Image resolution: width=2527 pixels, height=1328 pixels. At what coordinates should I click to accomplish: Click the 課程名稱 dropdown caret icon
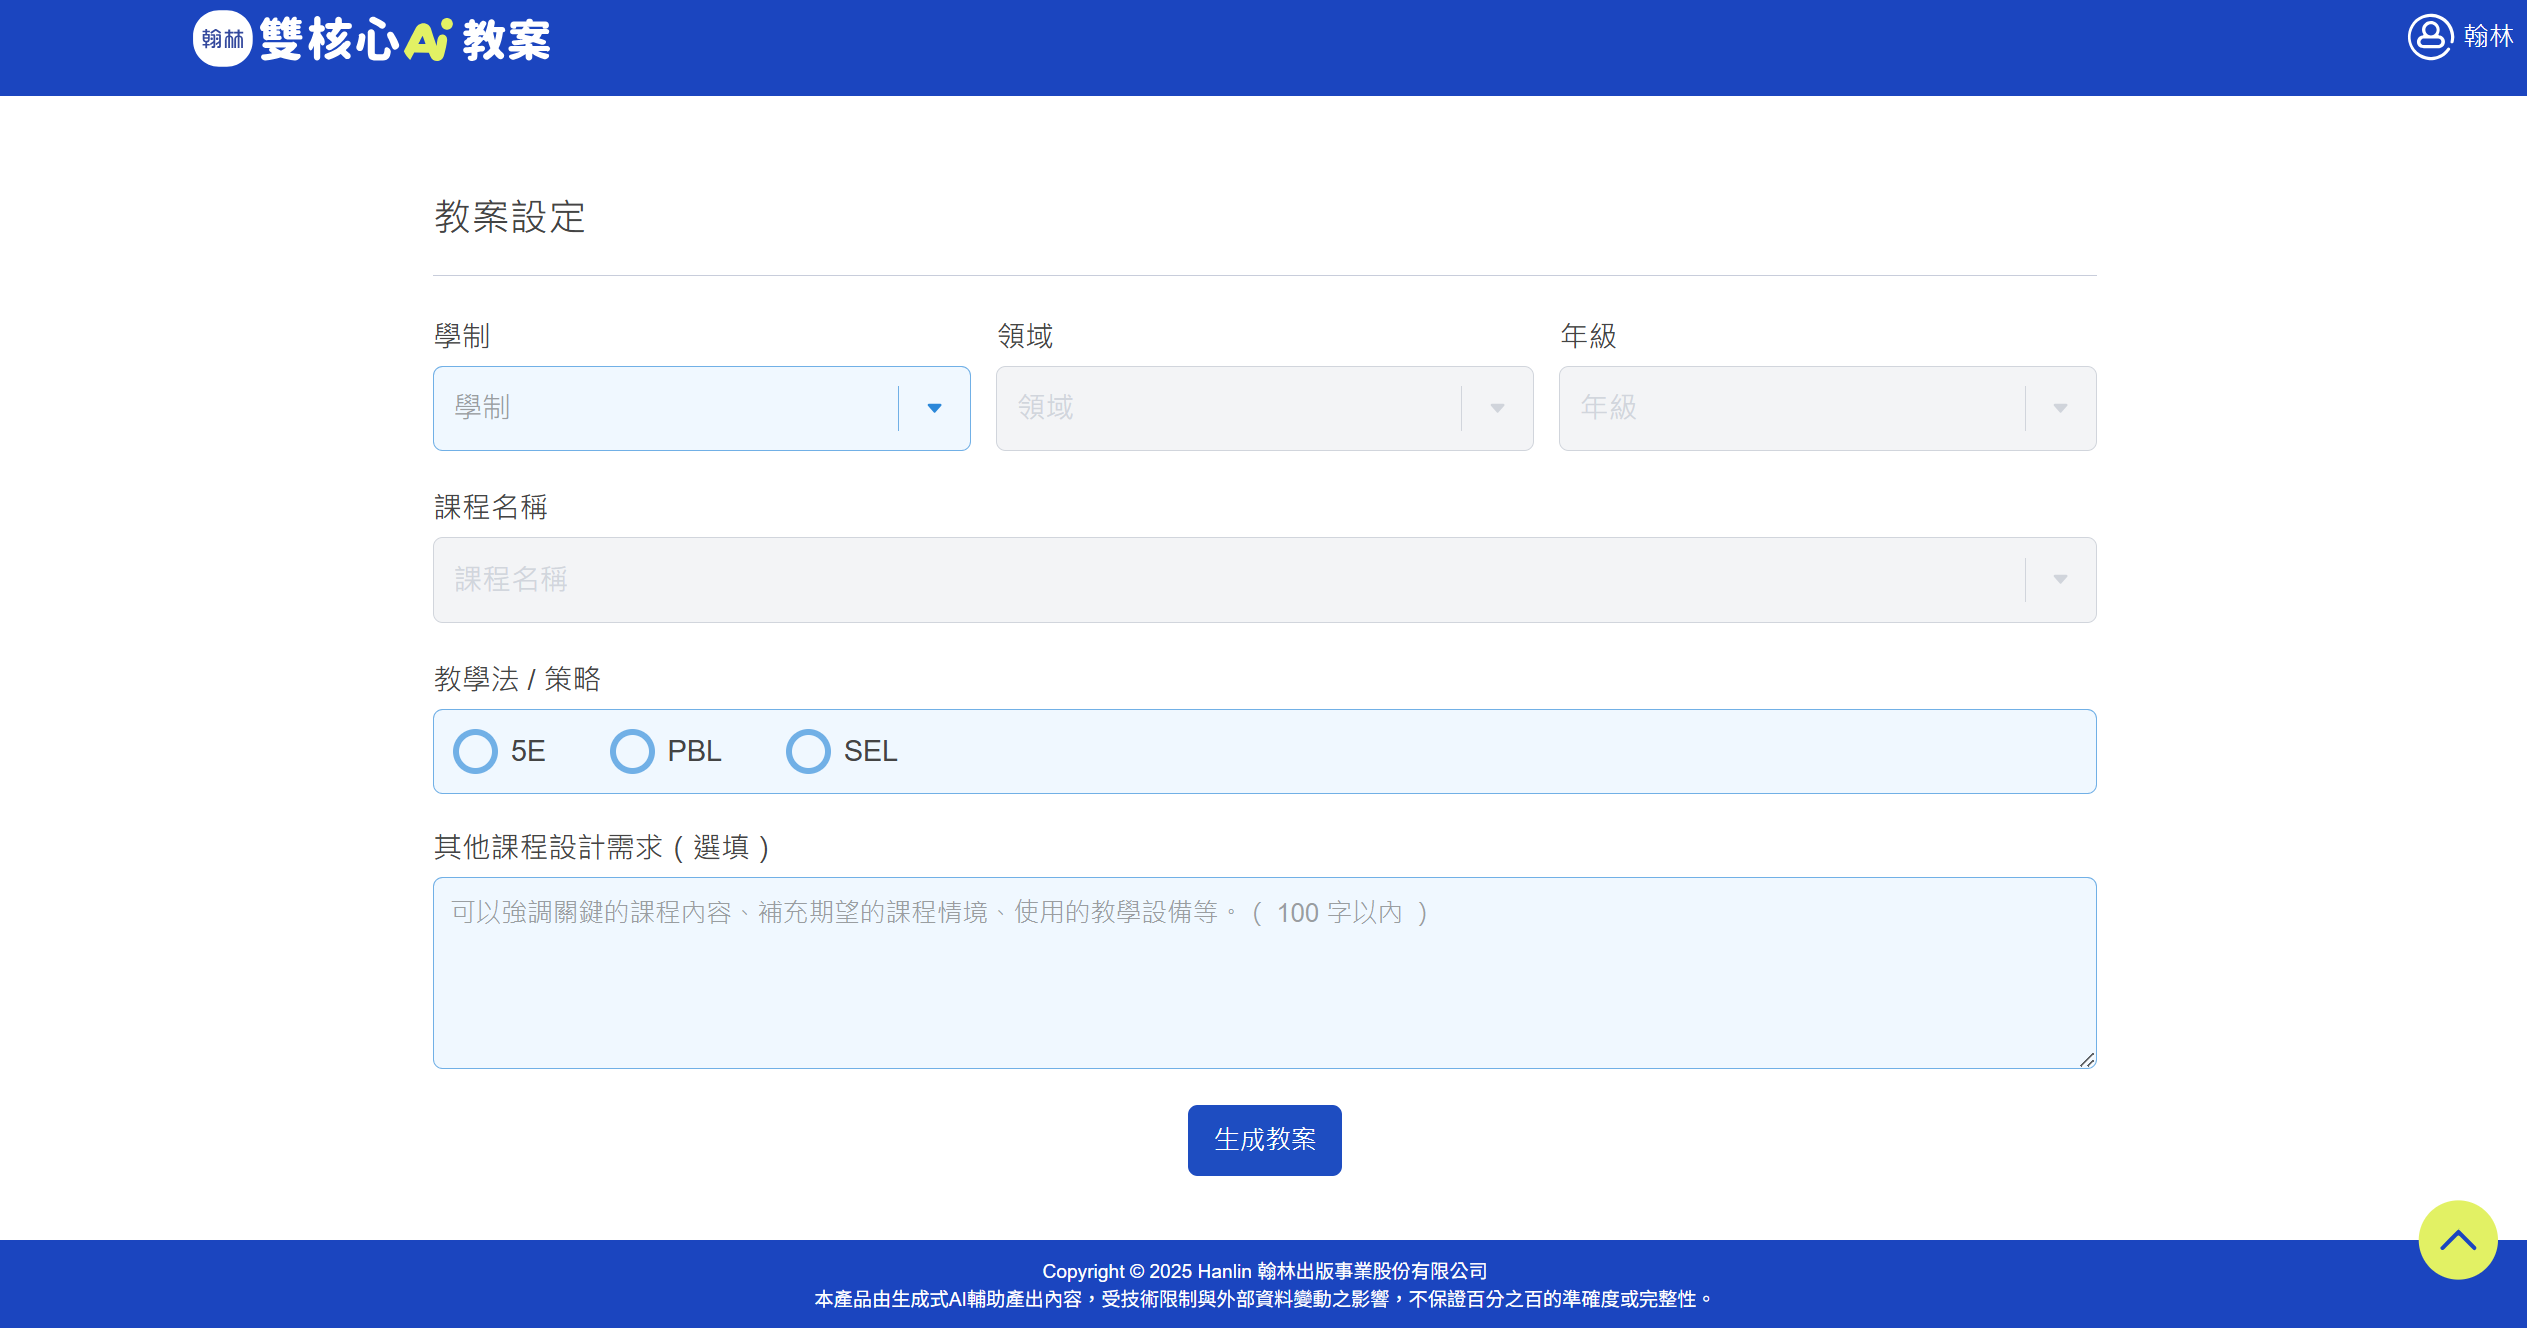2060,580
